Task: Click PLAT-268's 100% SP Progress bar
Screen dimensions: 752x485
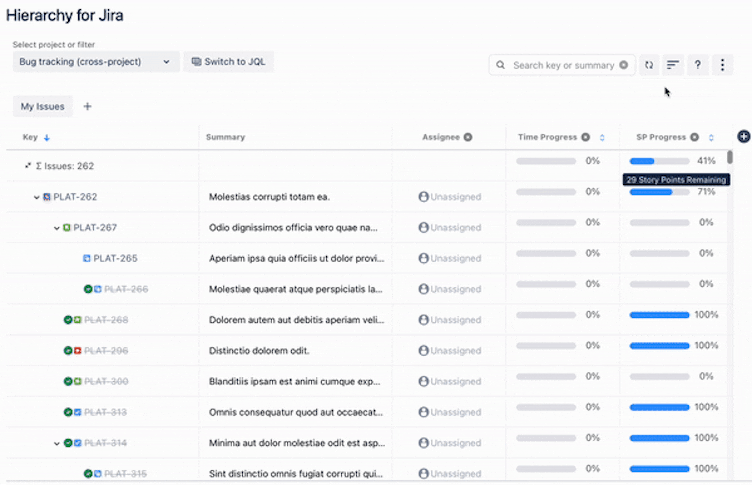Action: (659, 315)
